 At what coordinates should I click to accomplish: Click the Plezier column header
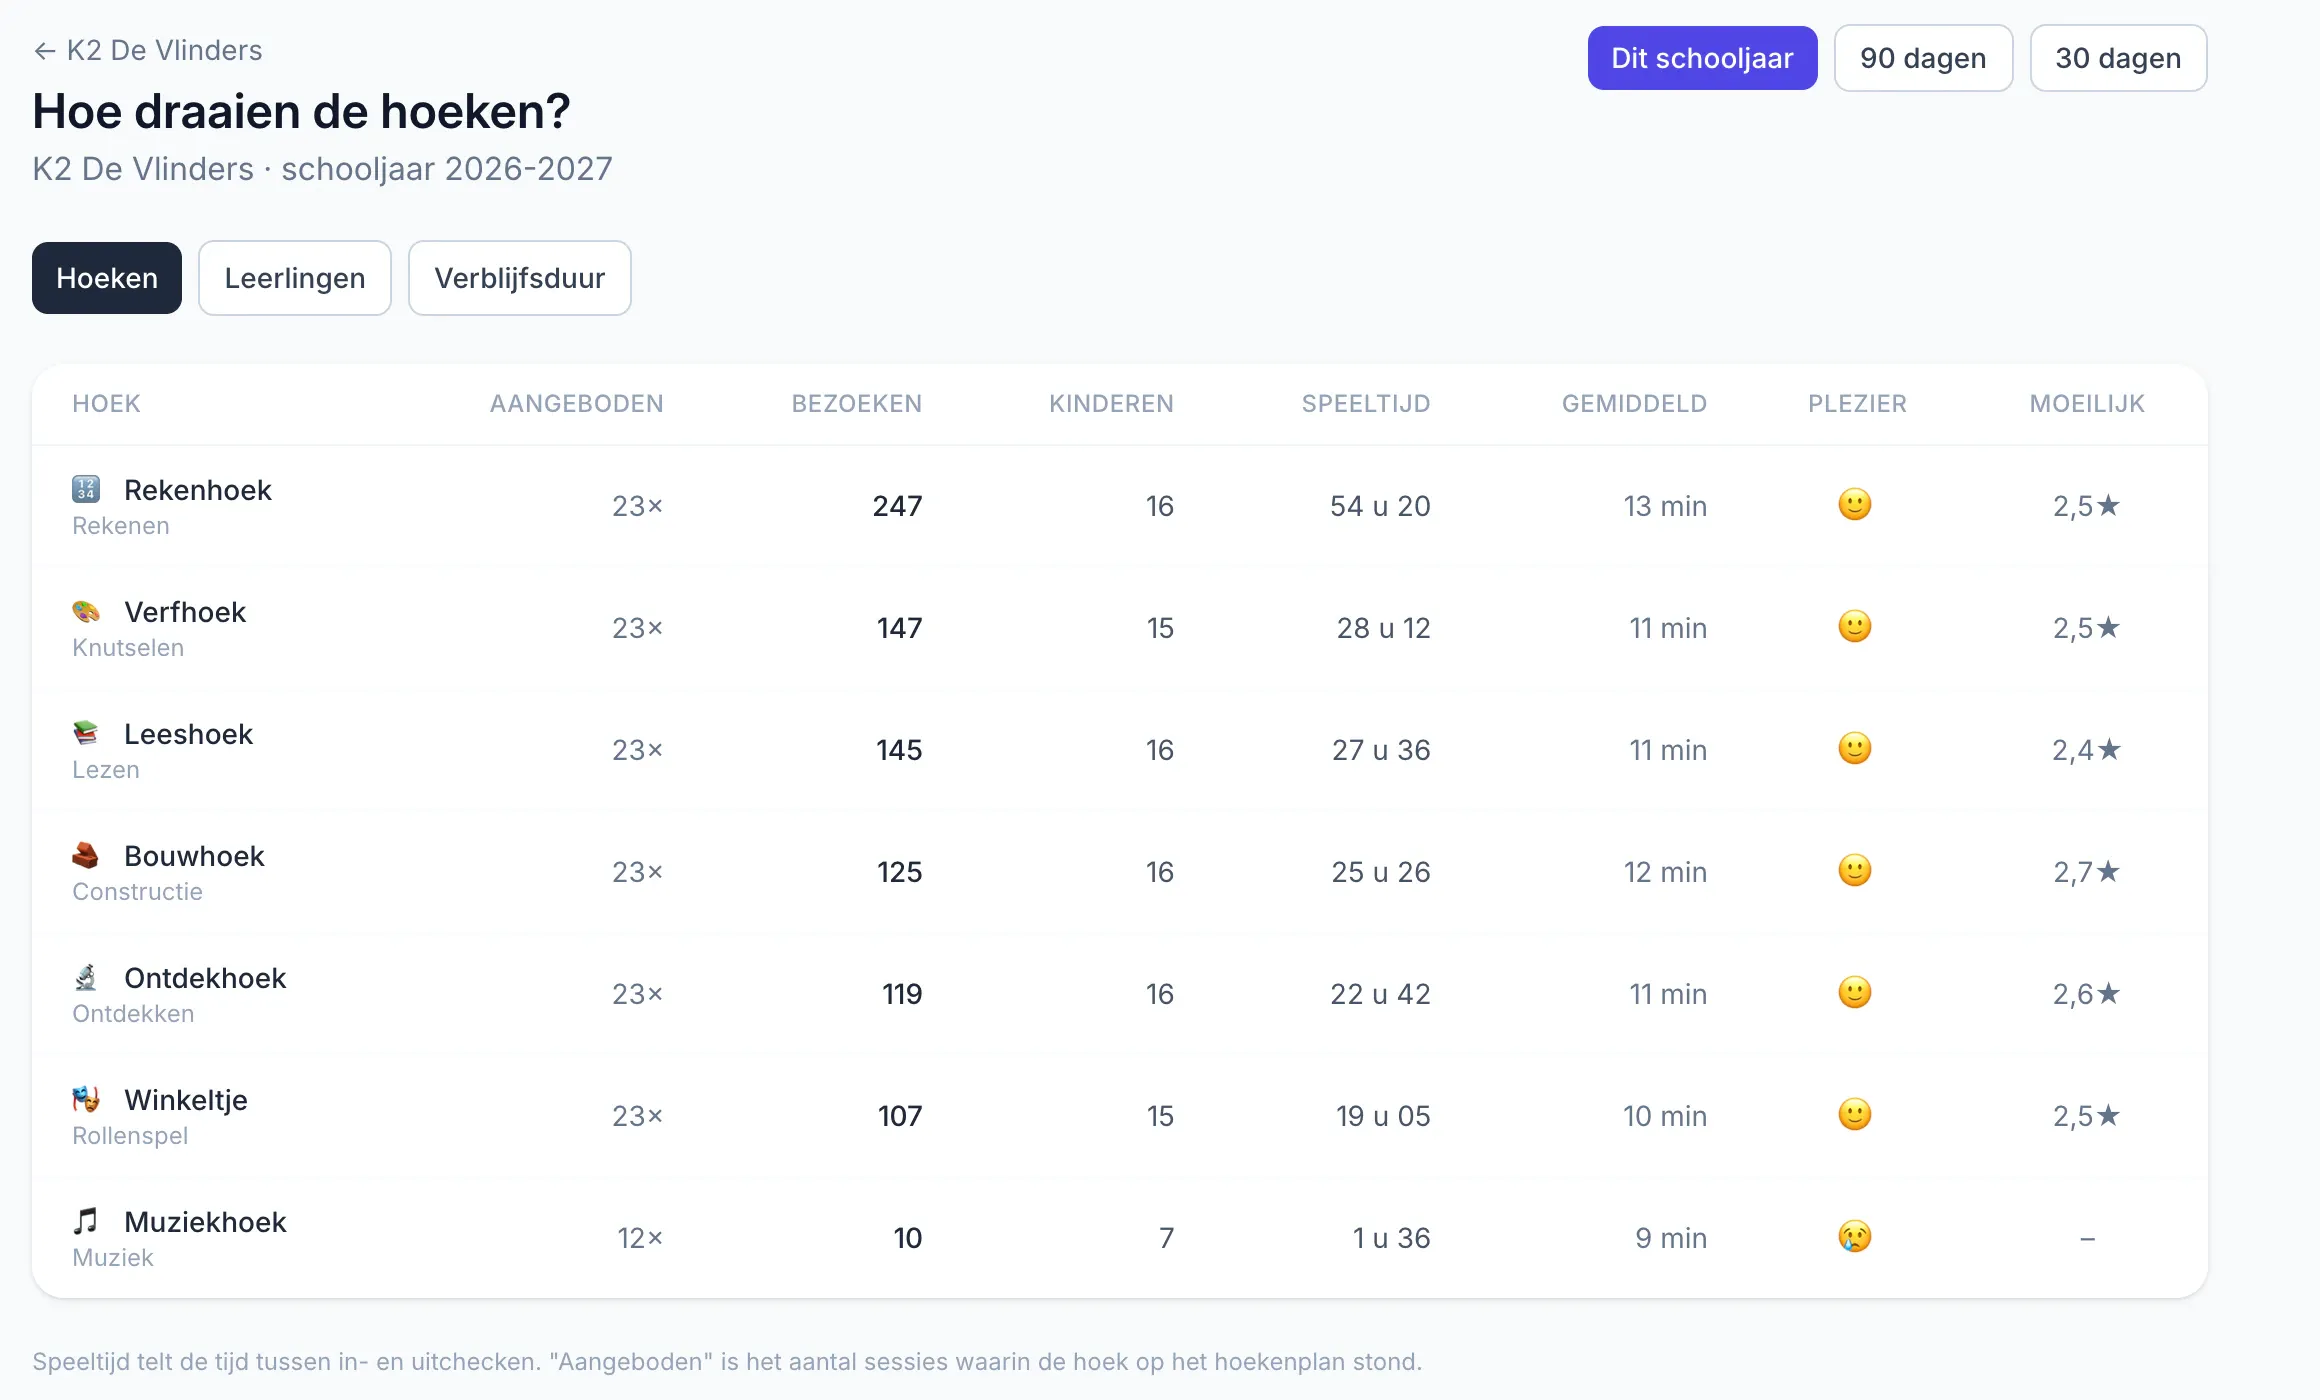click(x=1857, y=403)
